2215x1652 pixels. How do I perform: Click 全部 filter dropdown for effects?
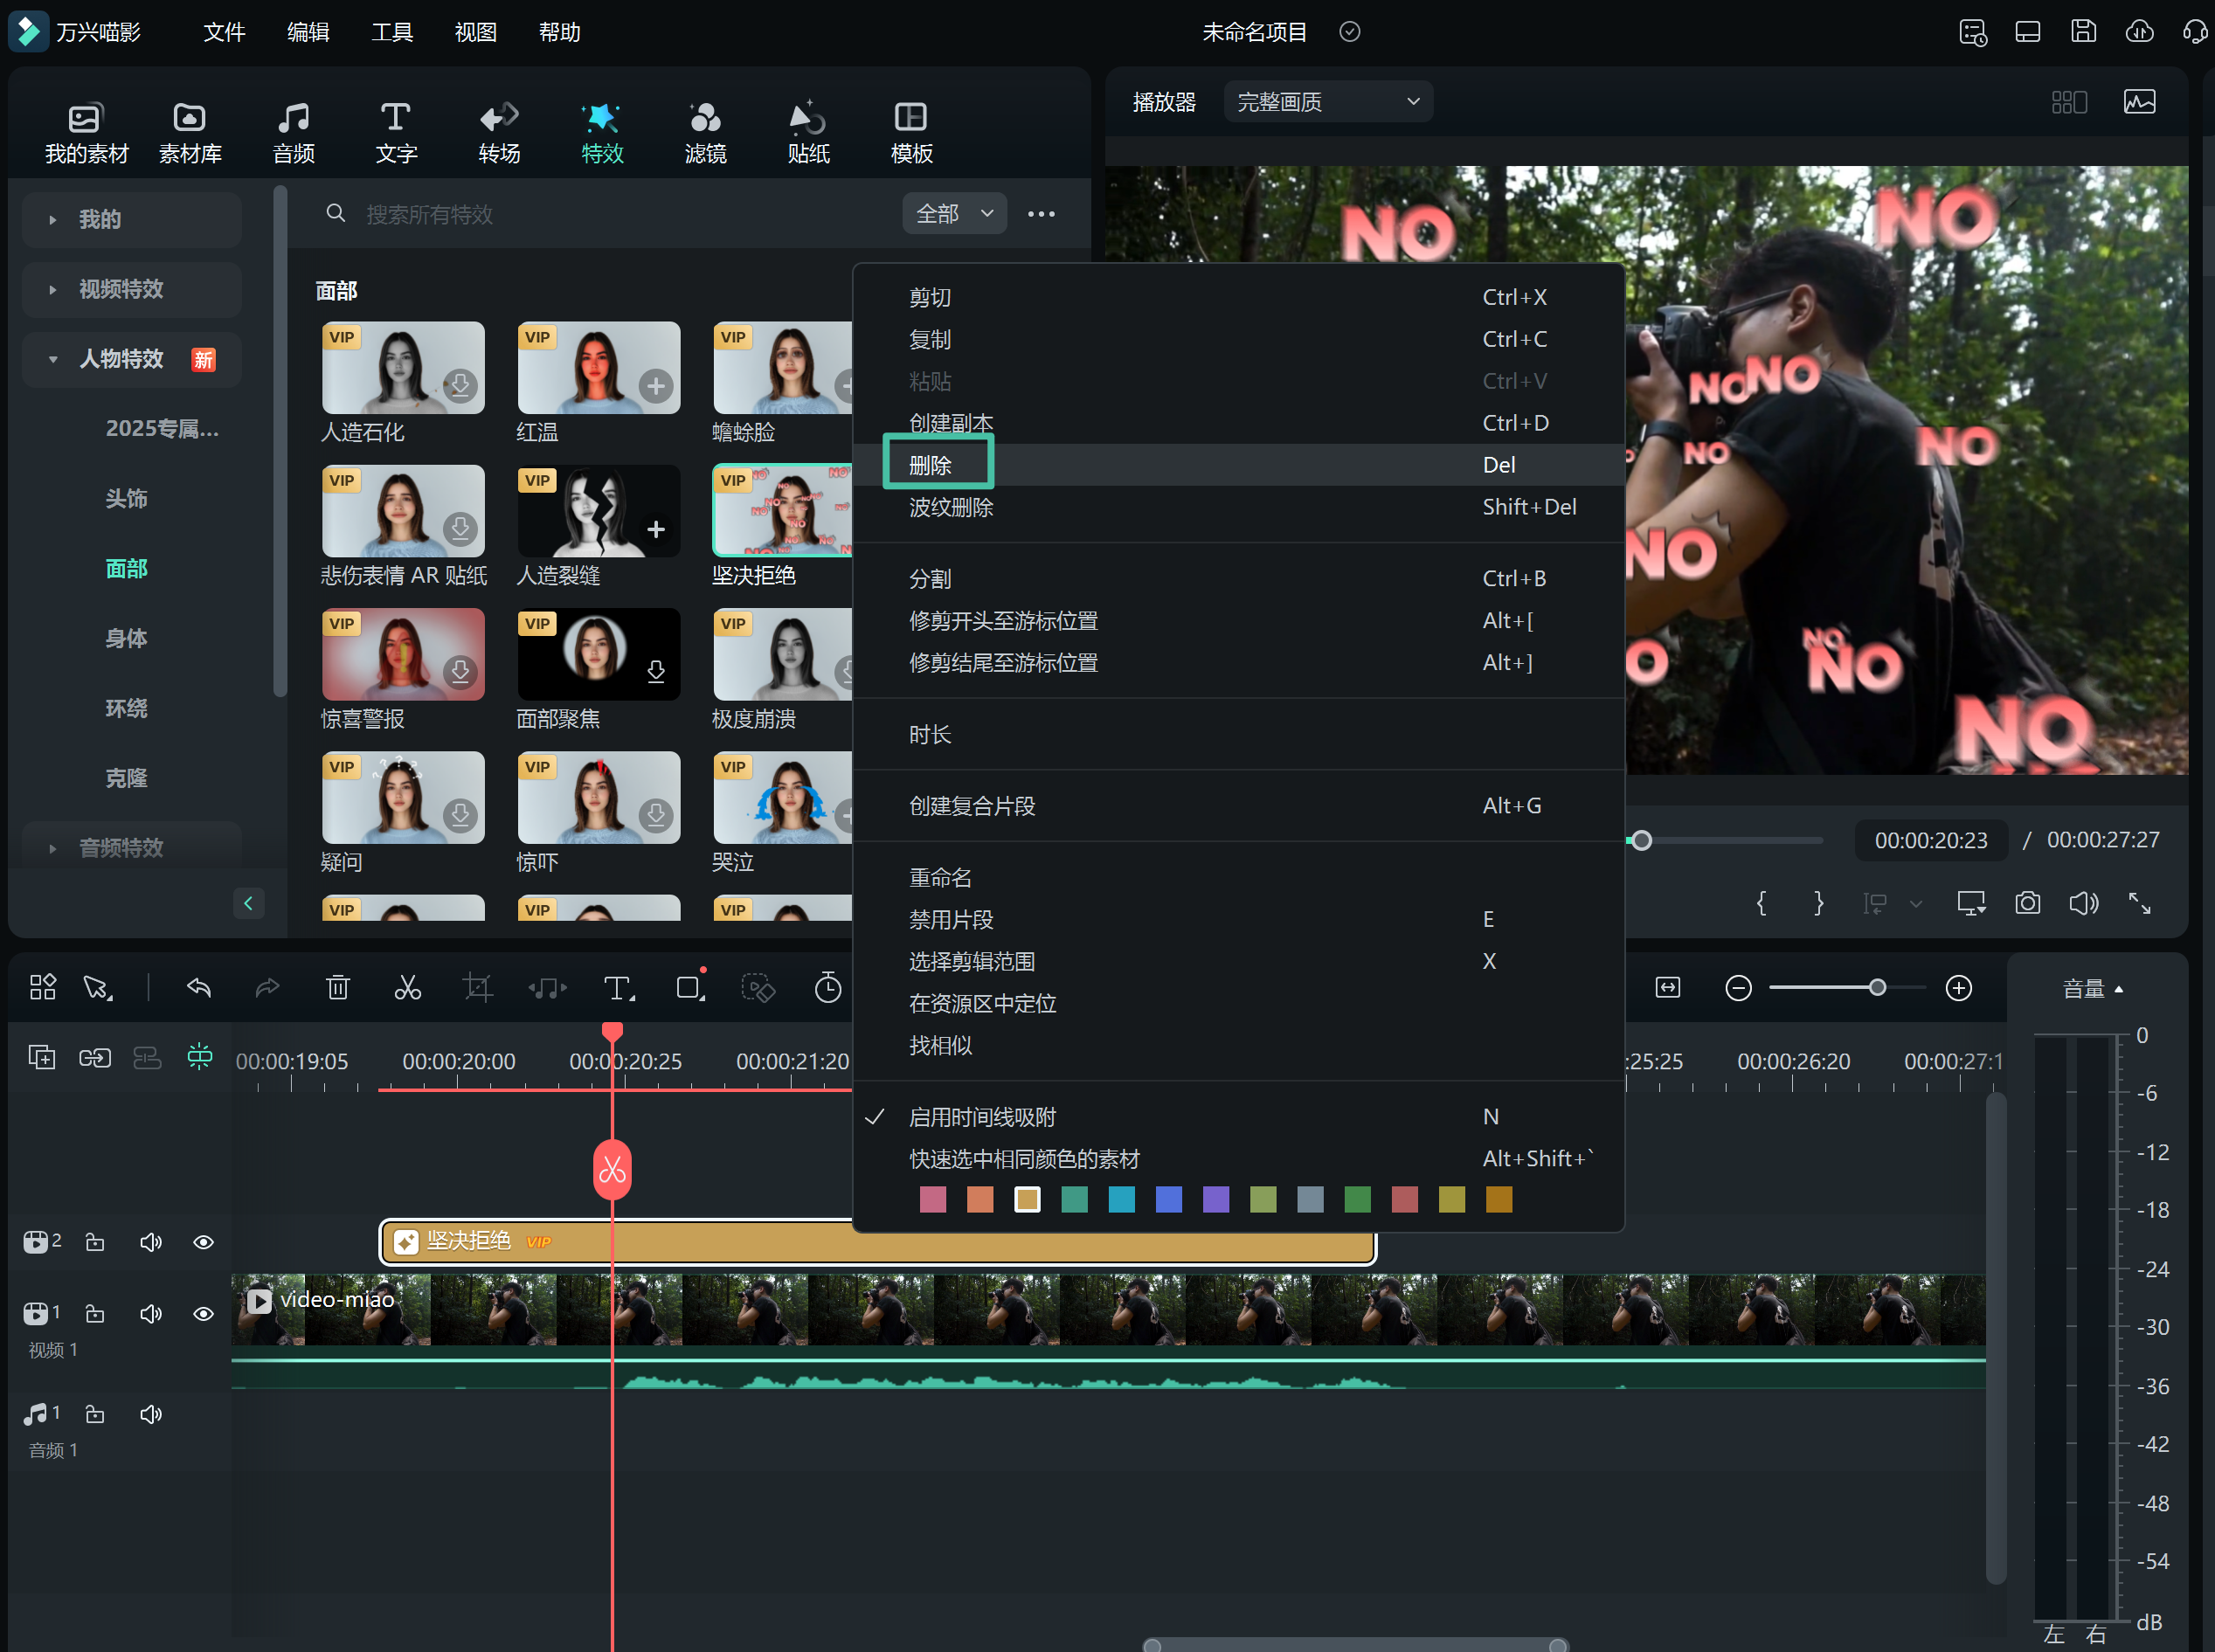click(x=950, y=211)
